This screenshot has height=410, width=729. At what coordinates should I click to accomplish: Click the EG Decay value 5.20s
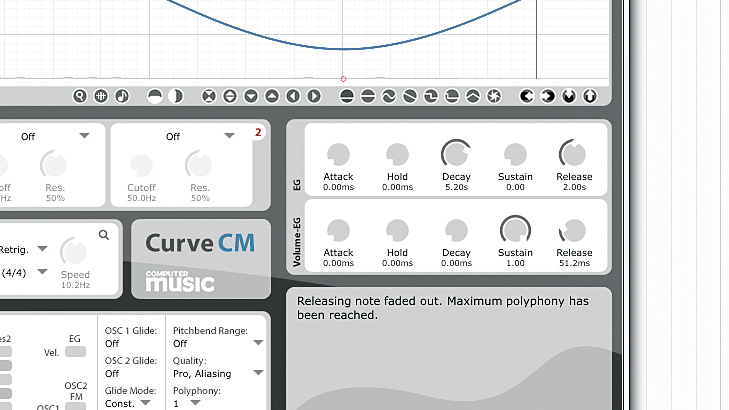(x=456, y=187)
